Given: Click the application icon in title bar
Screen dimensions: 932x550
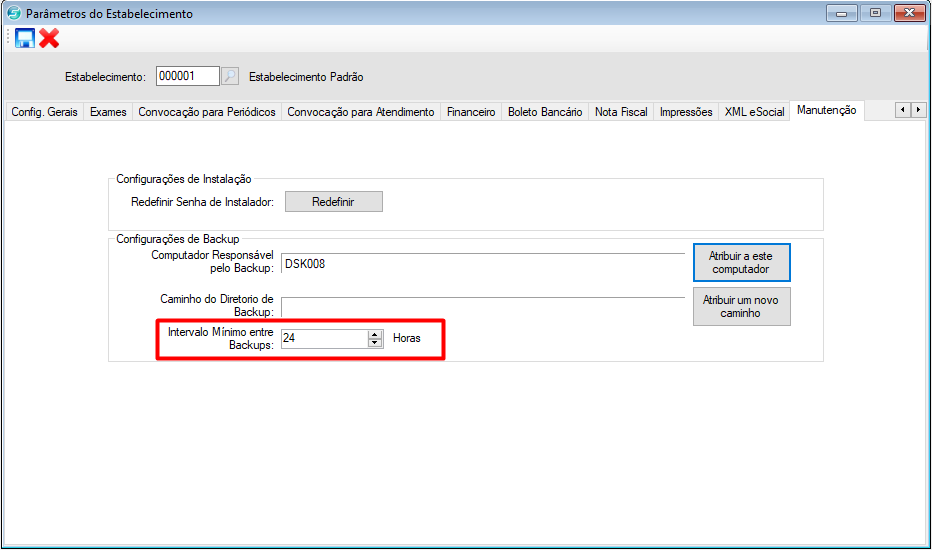Looking at the screenshot, I should pos(13,14).
